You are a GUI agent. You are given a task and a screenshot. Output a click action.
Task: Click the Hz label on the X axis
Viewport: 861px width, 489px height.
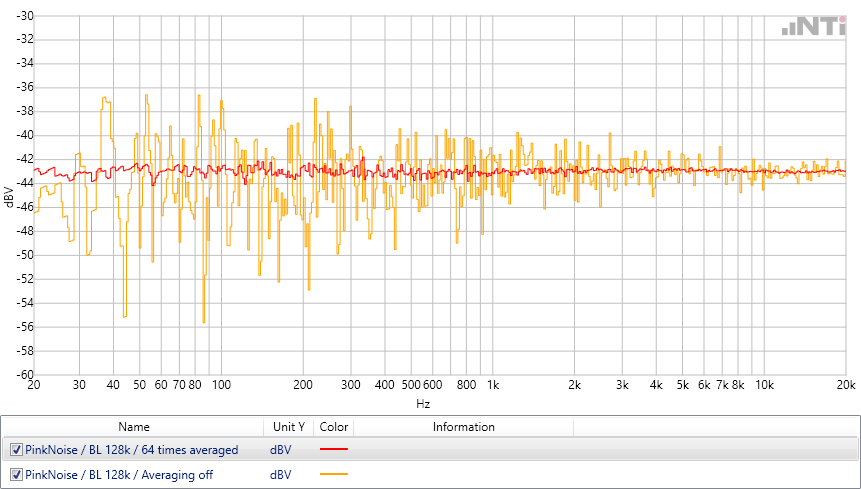tap(423, 404)
